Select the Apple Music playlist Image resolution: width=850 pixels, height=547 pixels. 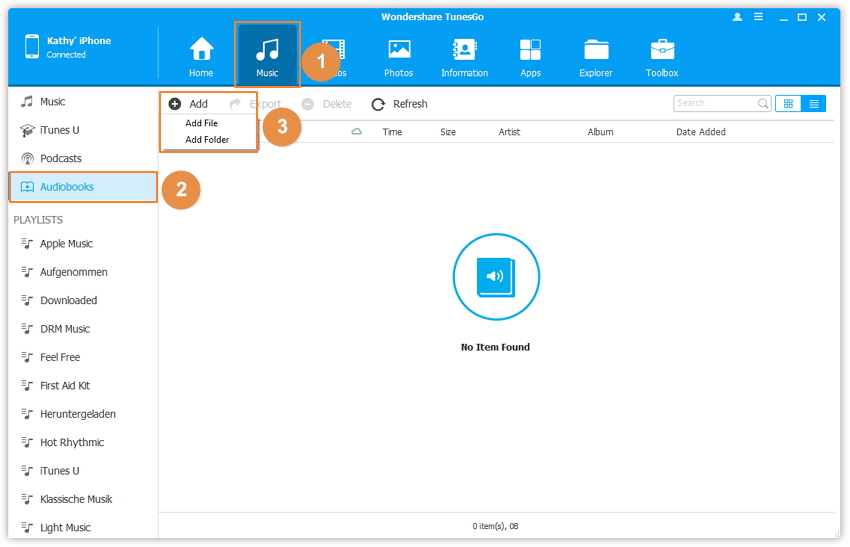[66, 244]
